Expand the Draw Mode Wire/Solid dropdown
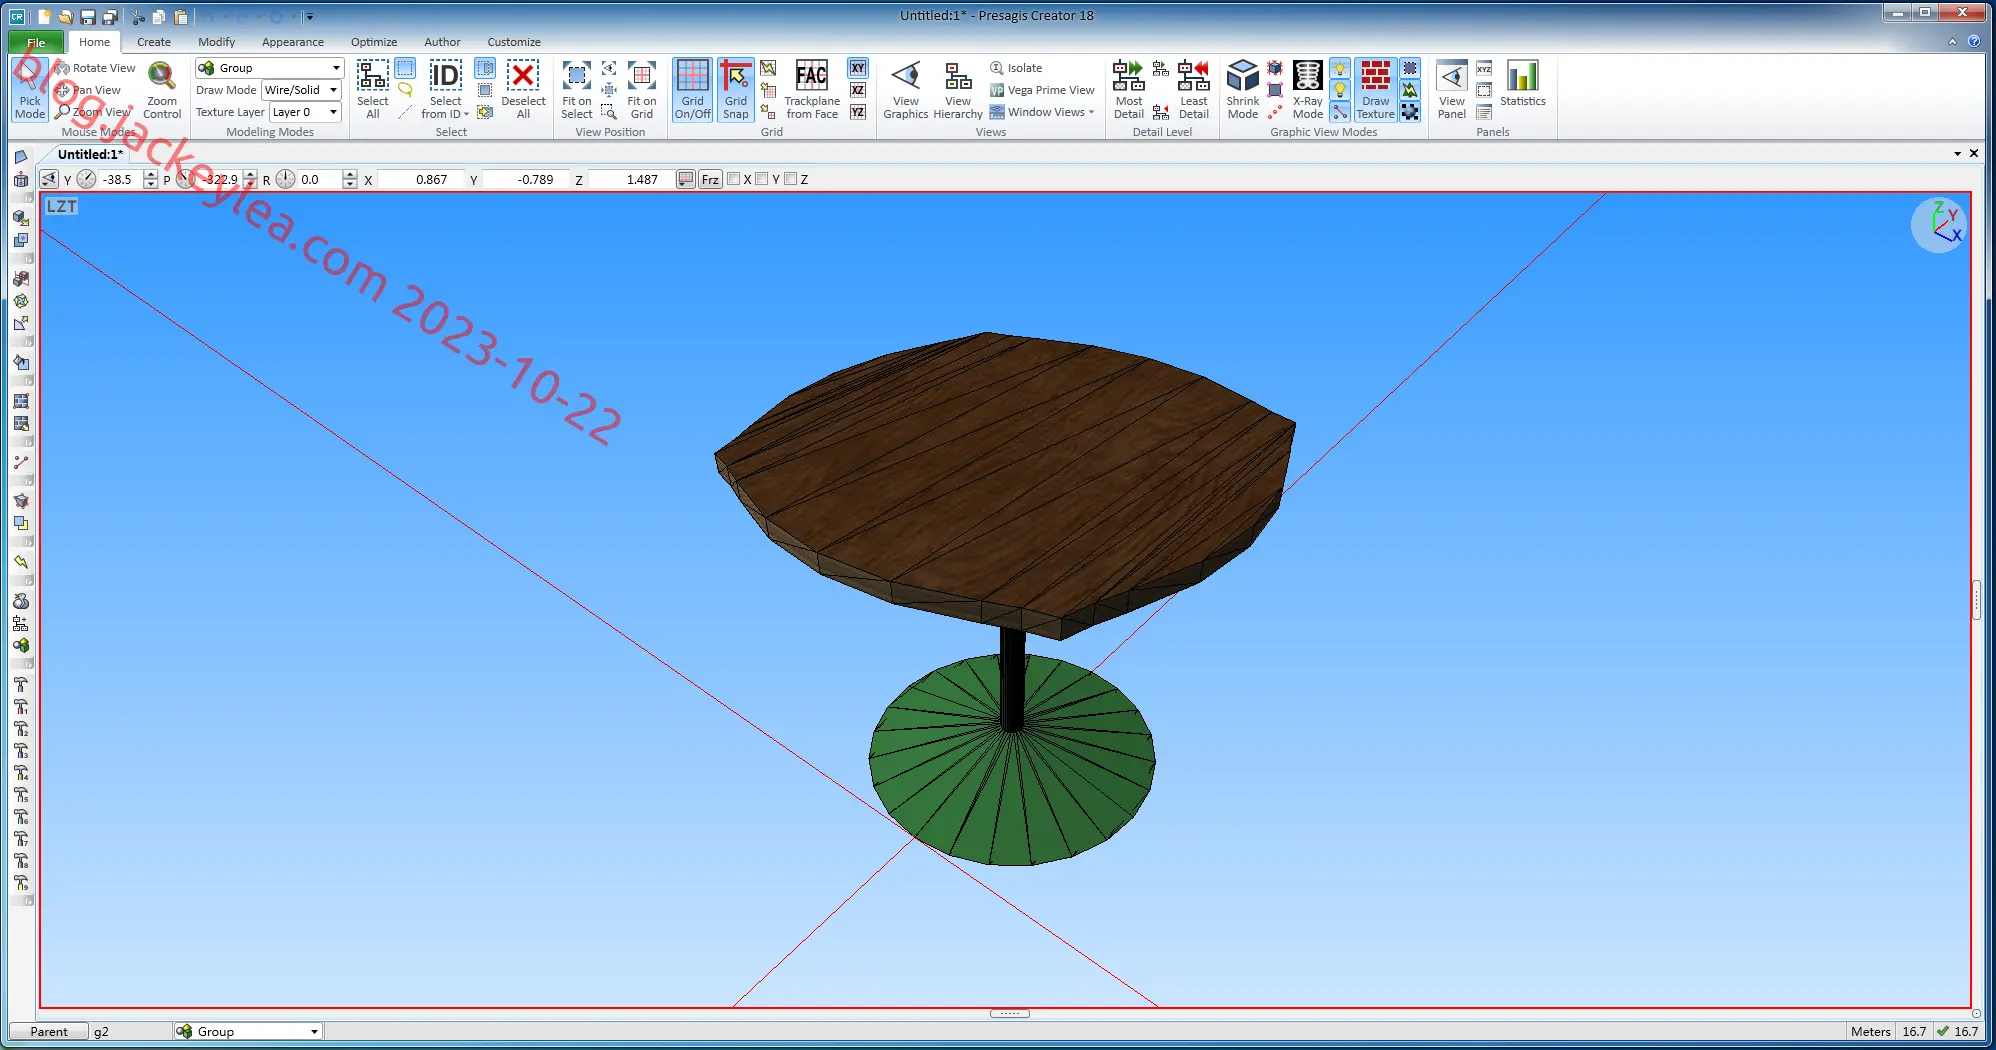The image size is (1996, 1050). 301,90
